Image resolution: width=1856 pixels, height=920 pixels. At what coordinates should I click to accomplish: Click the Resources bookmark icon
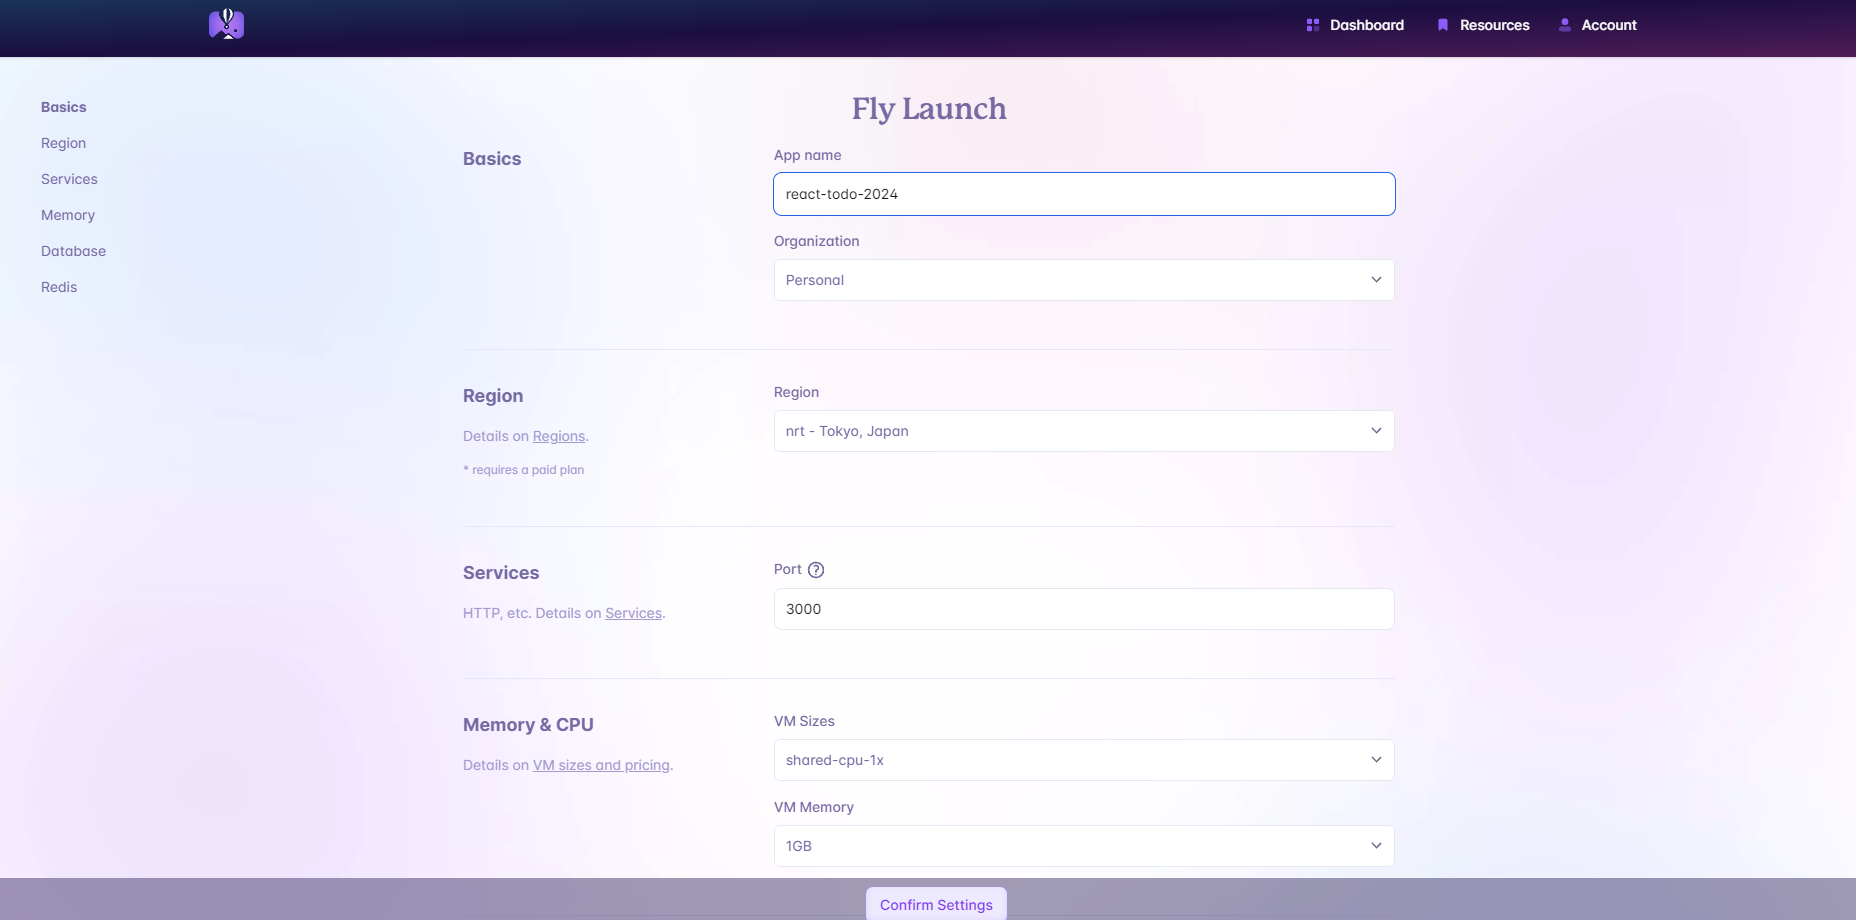click(1443, 25)
